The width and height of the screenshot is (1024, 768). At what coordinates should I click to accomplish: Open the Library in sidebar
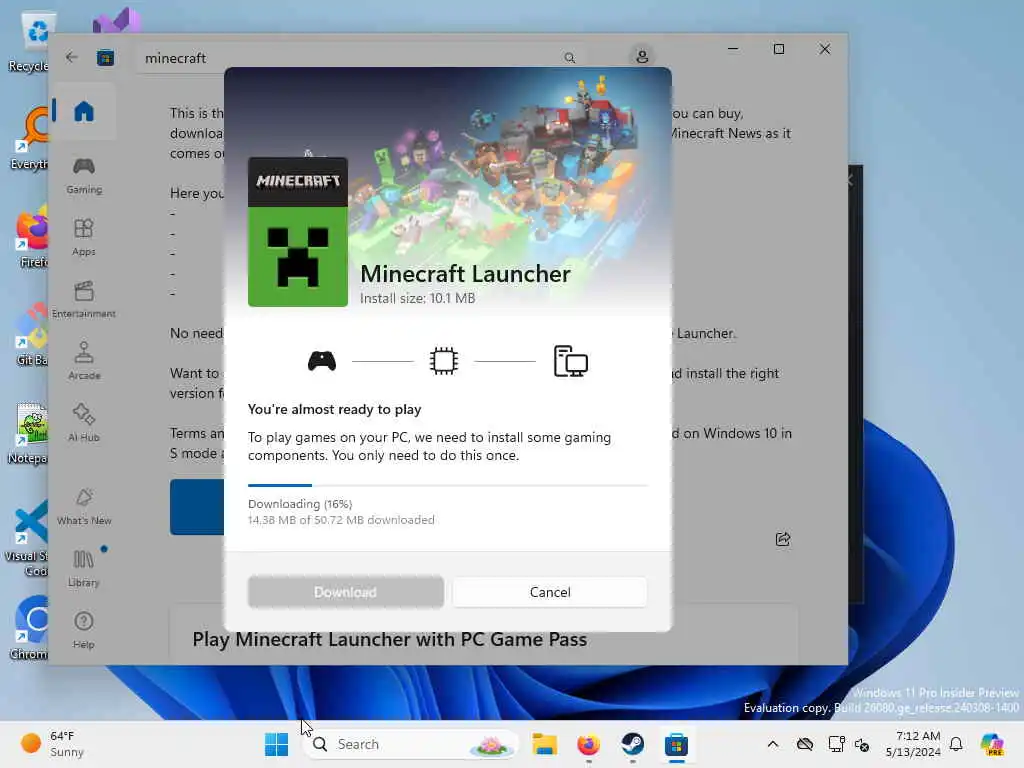point(84,568)
